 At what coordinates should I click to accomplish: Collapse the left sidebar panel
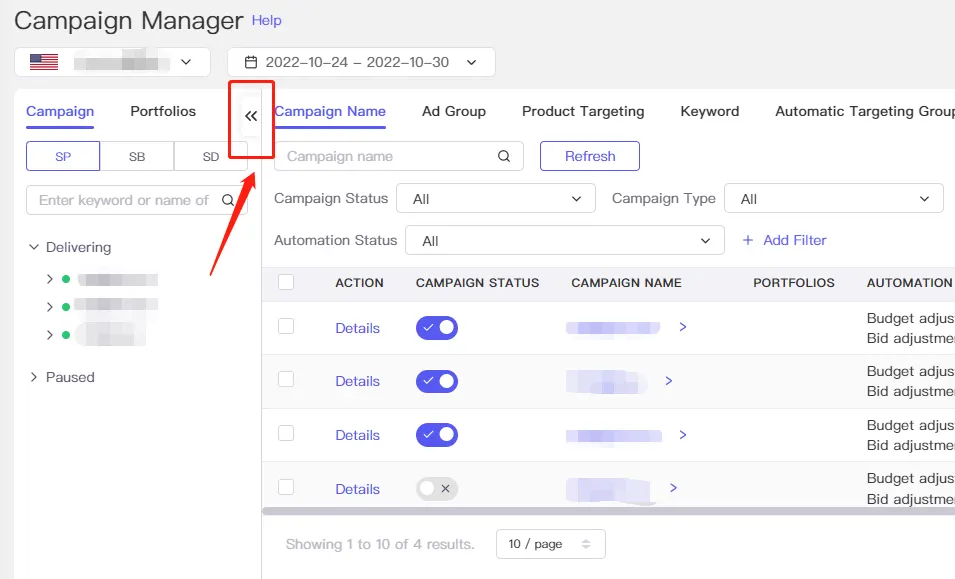(x=250, y=115)
